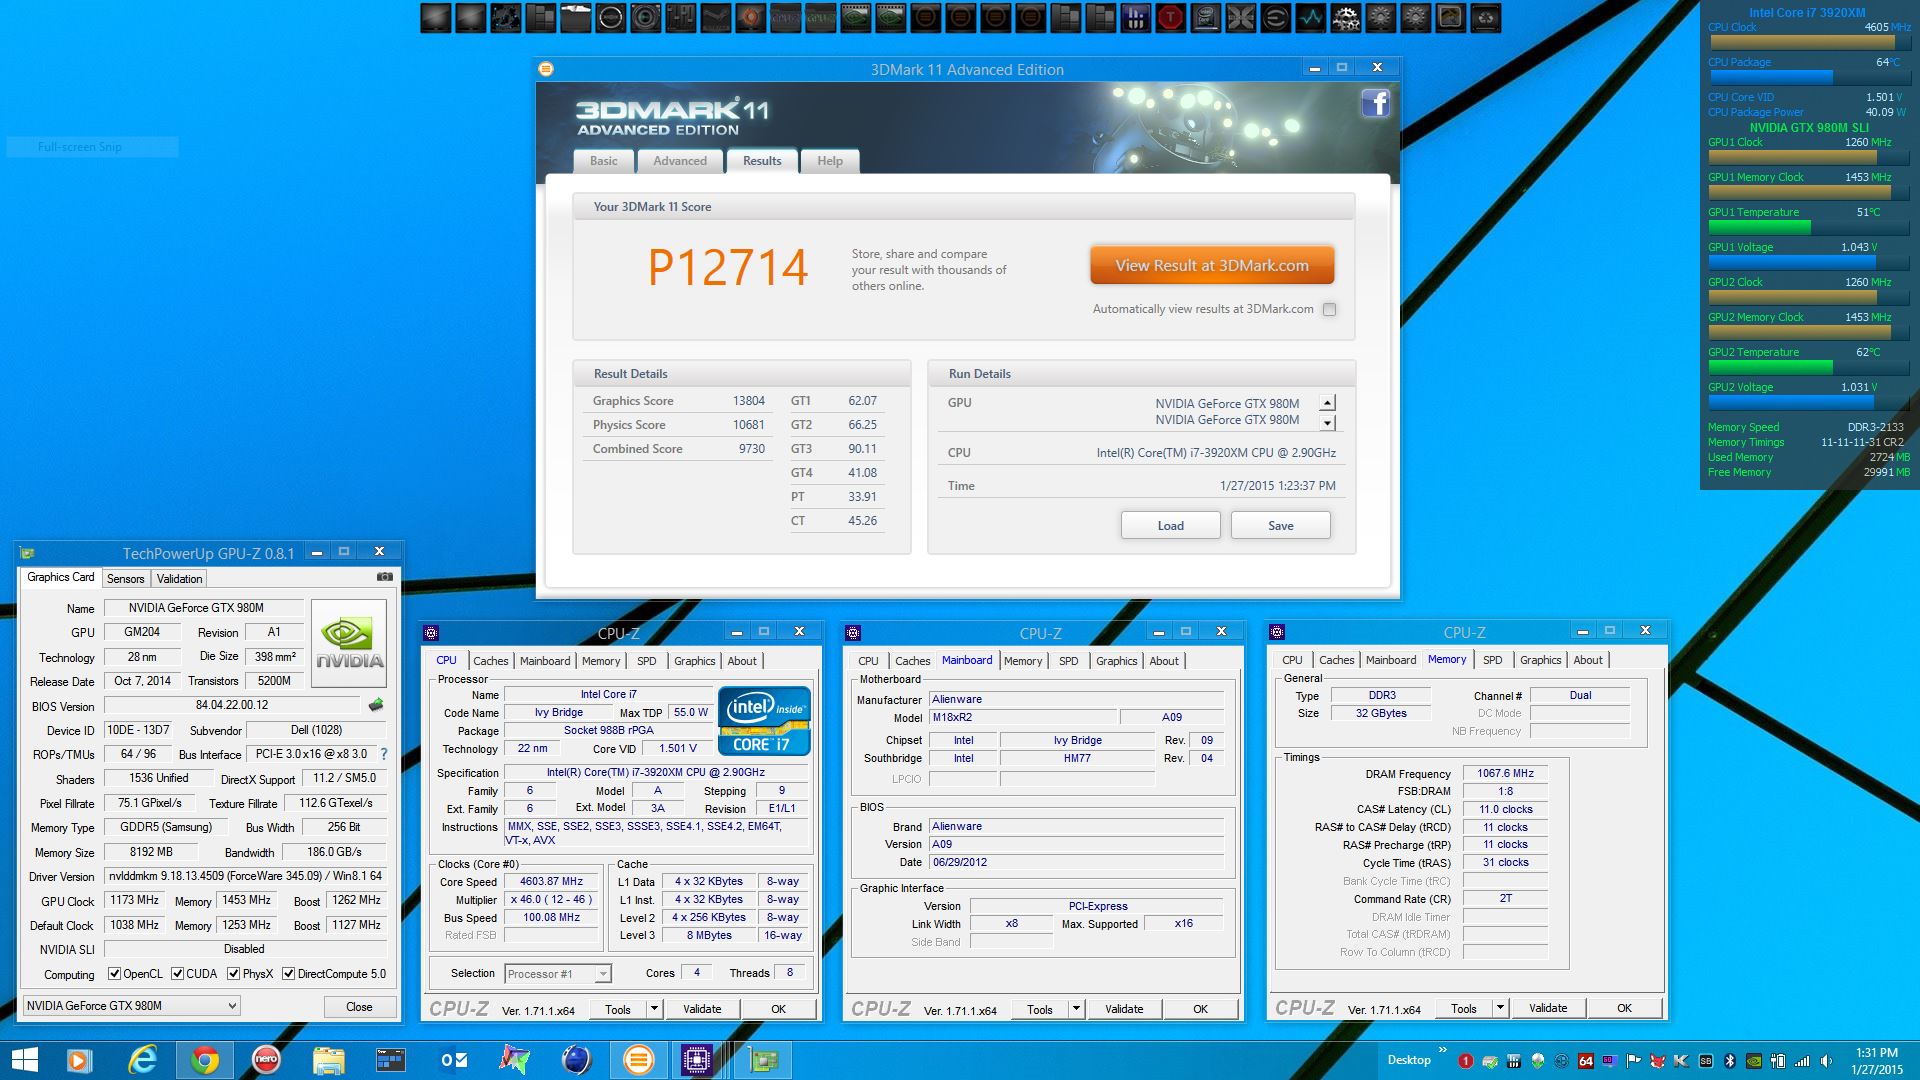This screenshot has height=1080, width=1920.
Task: Open Windows Start button
Action: click(24, 1060)
